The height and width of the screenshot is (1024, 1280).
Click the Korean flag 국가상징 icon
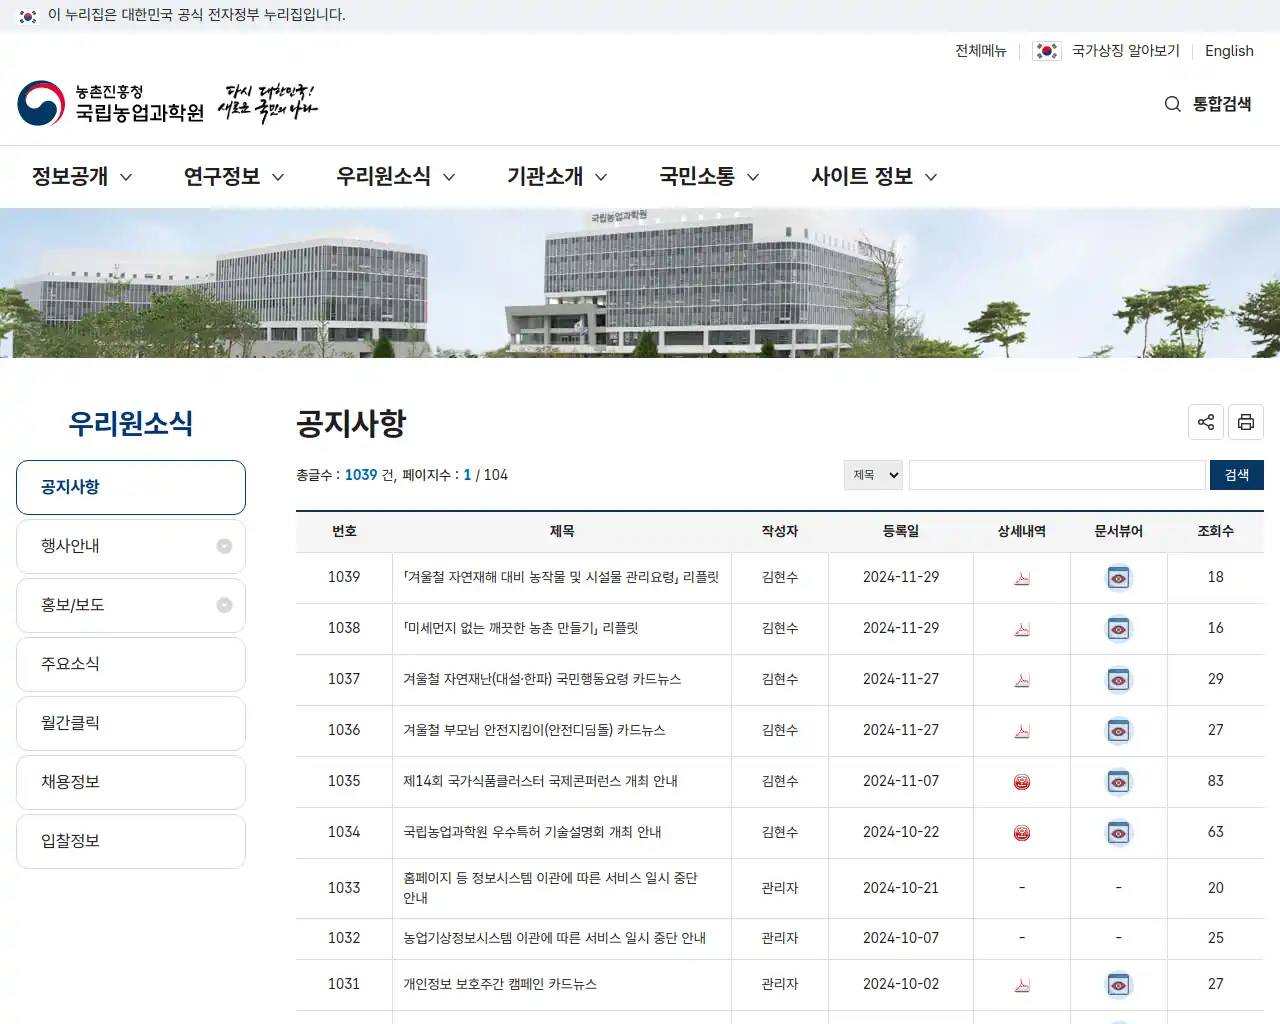click(1047, 51)
